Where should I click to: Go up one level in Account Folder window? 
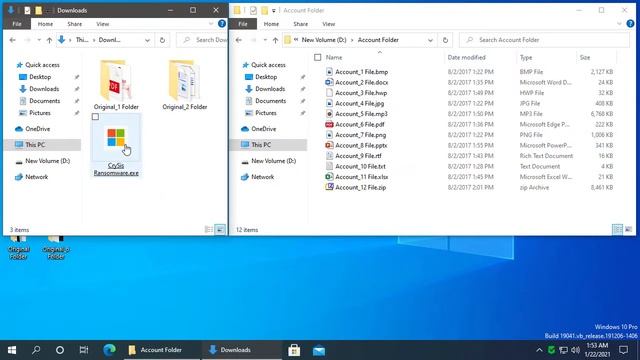click(275, 40)
